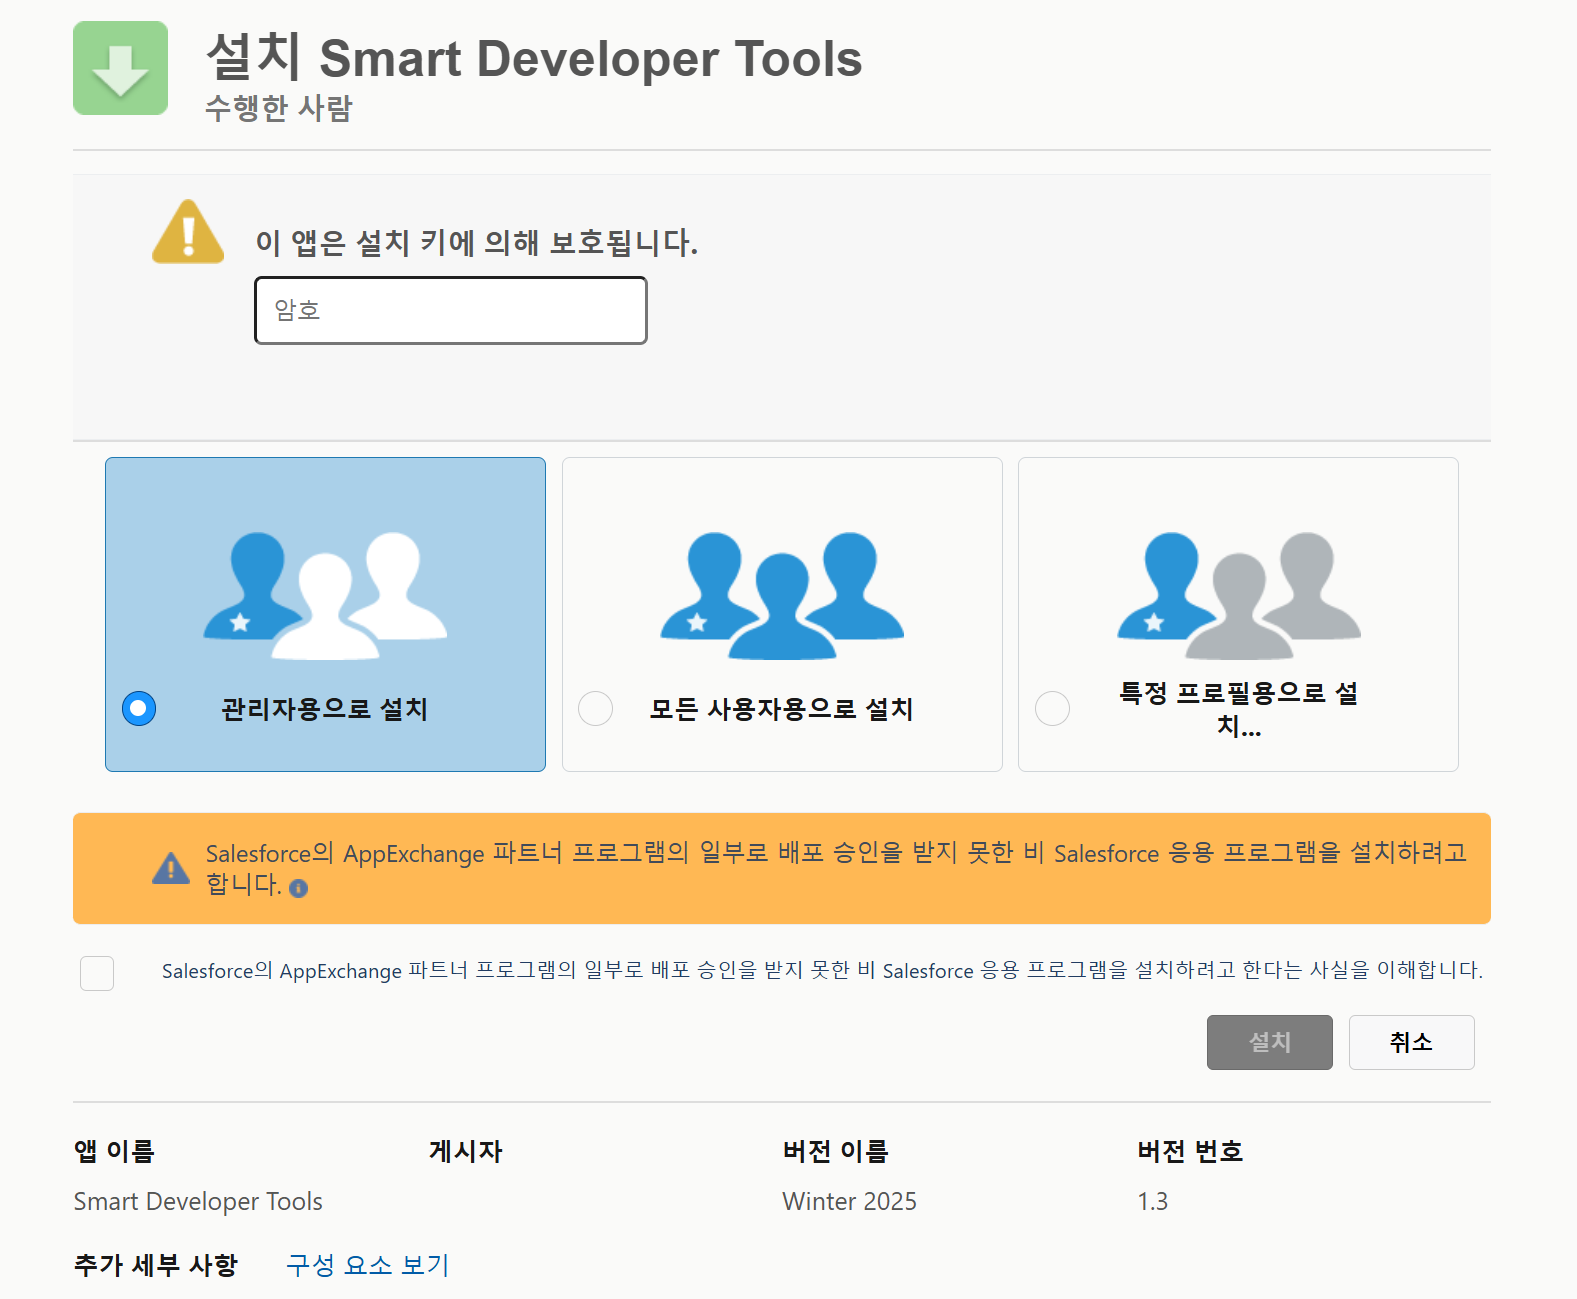
Task: Click the orange banner warning message text
Action: (x=836, y=868)
